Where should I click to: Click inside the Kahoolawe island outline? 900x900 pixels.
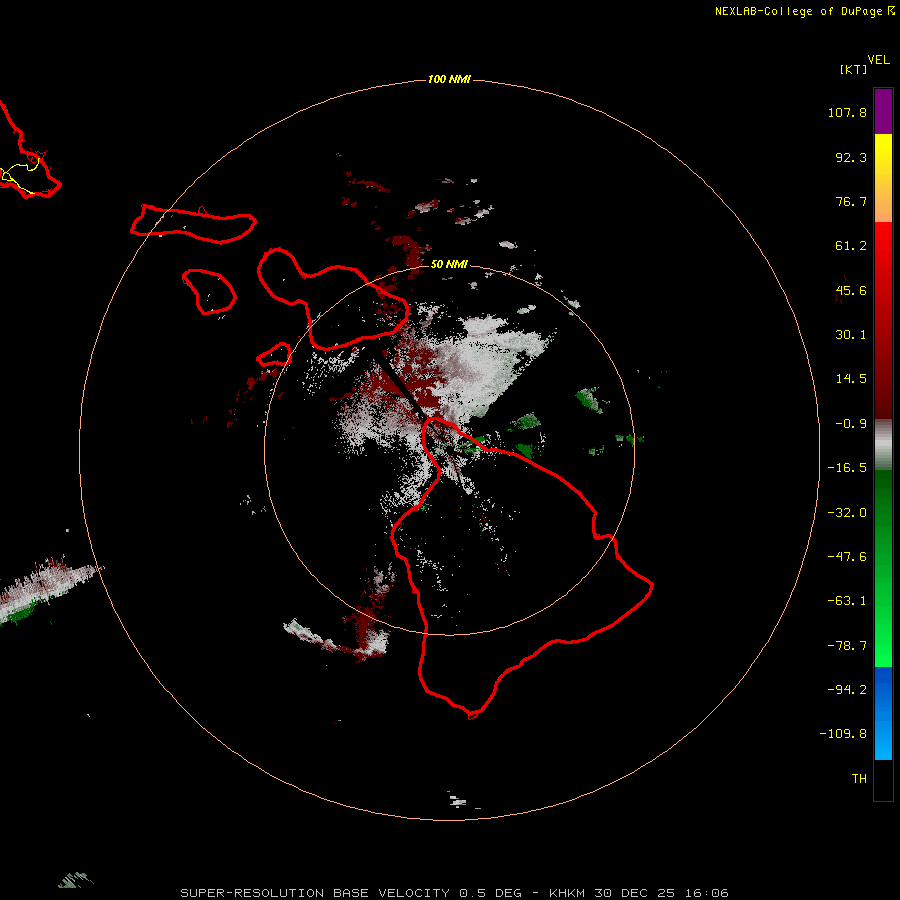pos(274,355)
